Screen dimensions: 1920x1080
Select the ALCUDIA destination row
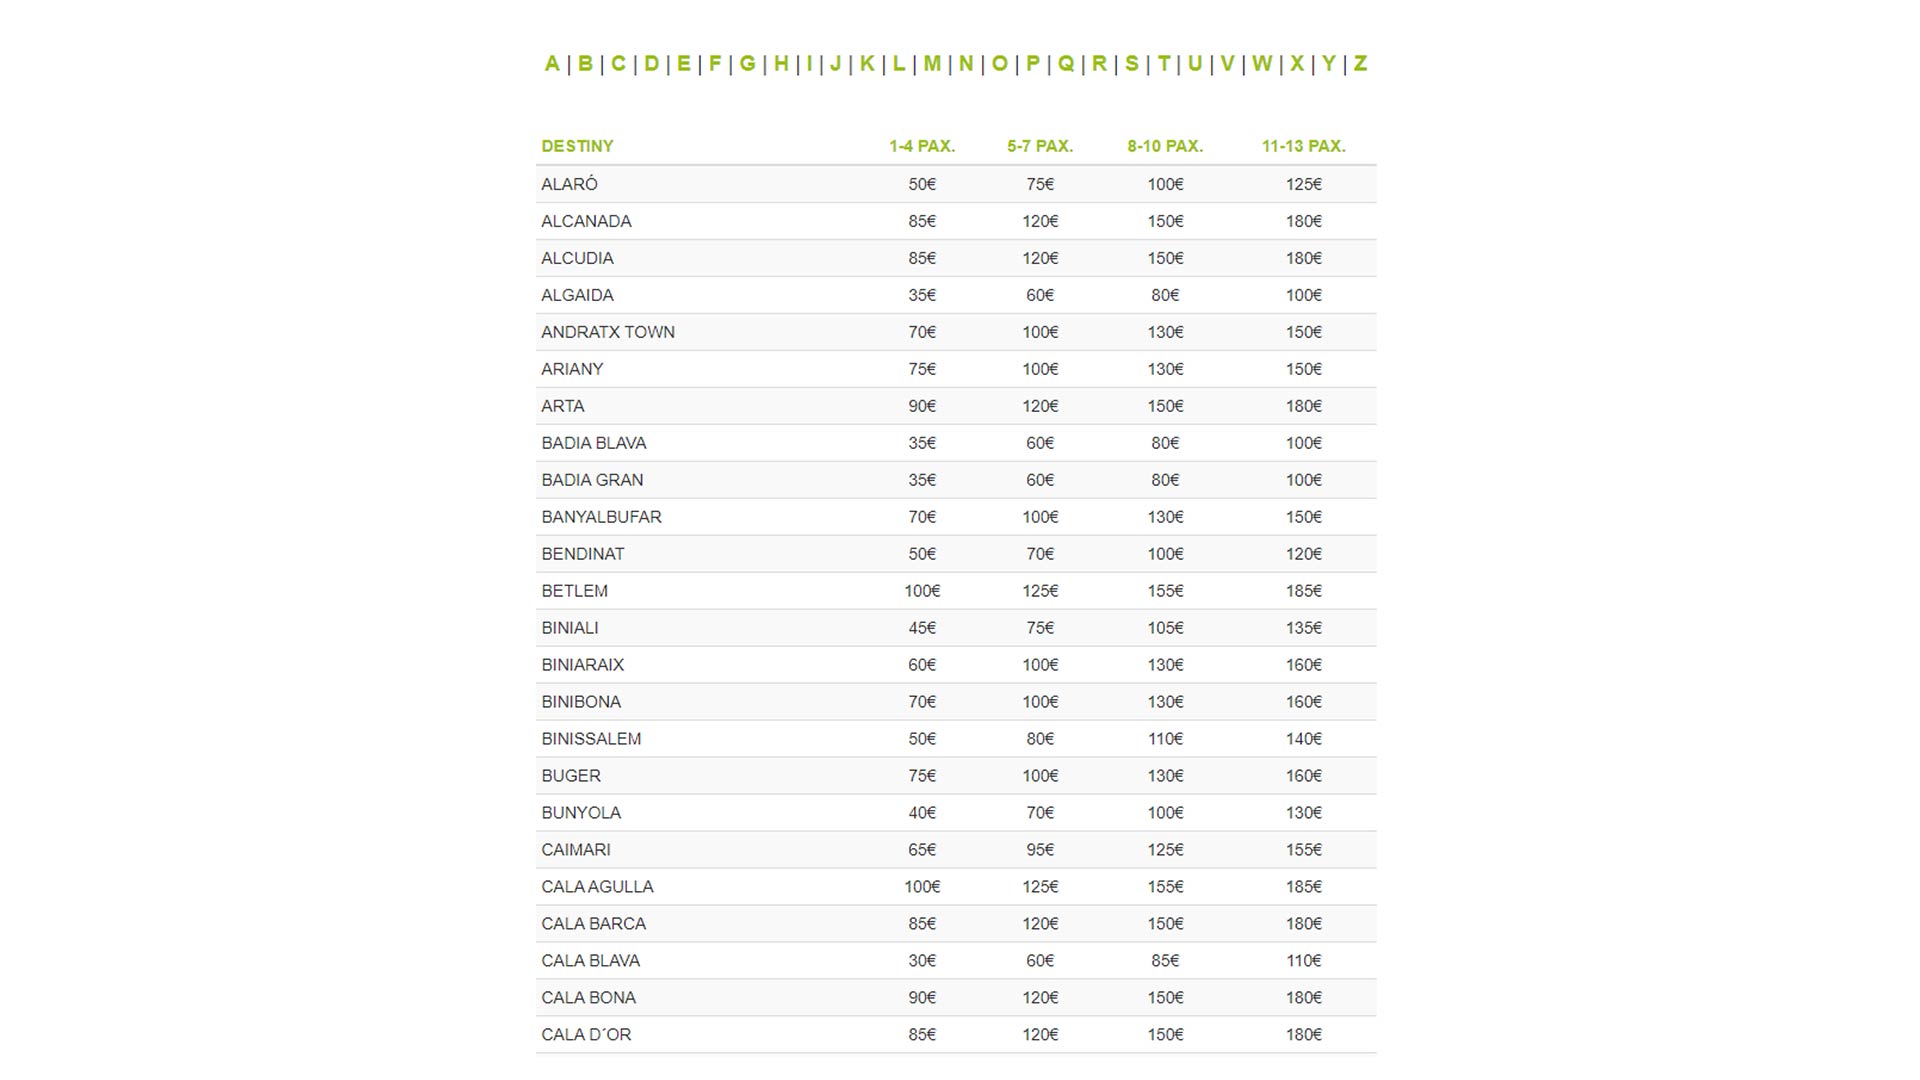coord(577,258)
